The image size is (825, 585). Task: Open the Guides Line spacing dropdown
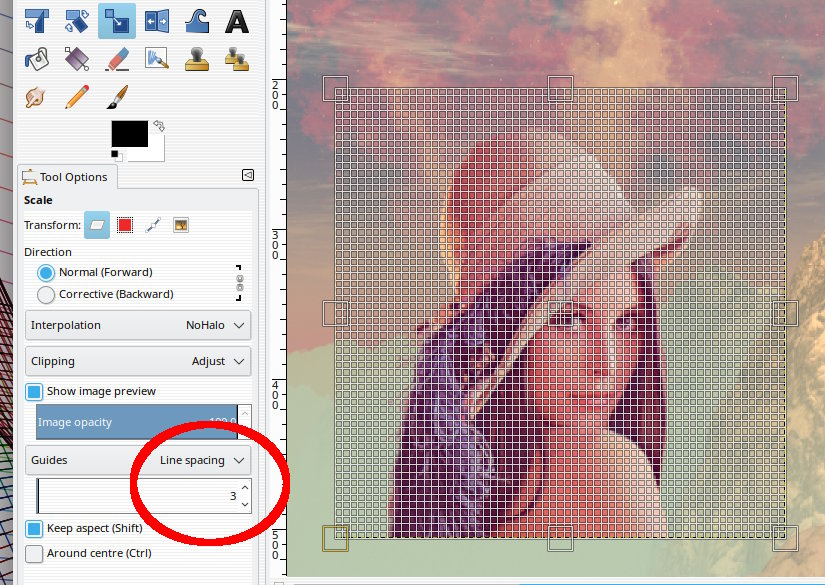tap(138, 460)
